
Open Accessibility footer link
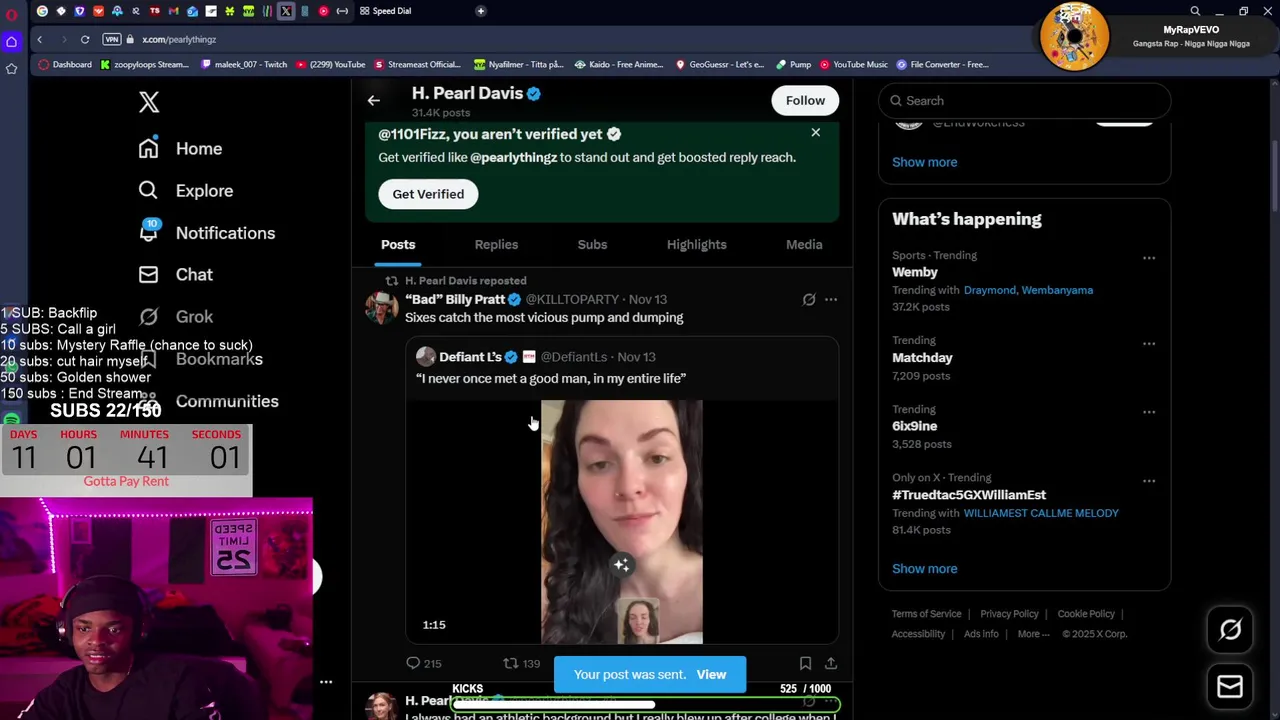point(918,634)
